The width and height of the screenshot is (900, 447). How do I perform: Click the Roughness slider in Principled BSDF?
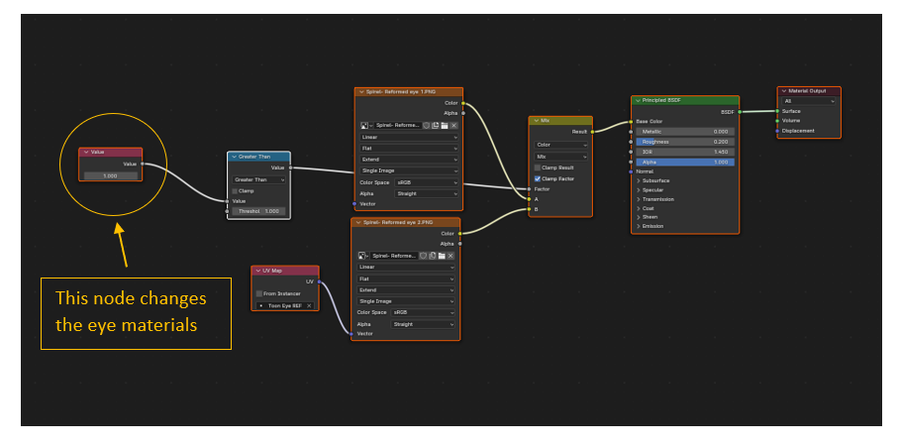click(685, 142)
